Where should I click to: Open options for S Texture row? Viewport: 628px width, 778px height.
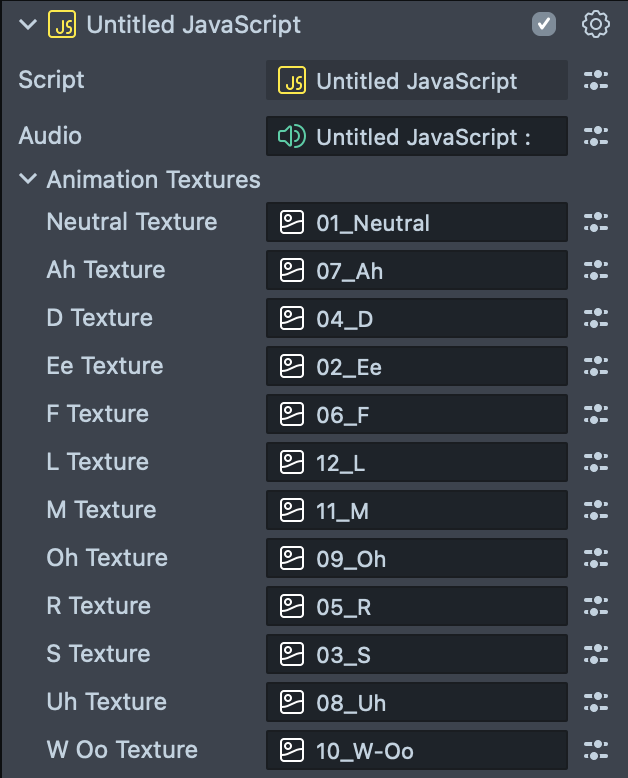coord(596,654)
